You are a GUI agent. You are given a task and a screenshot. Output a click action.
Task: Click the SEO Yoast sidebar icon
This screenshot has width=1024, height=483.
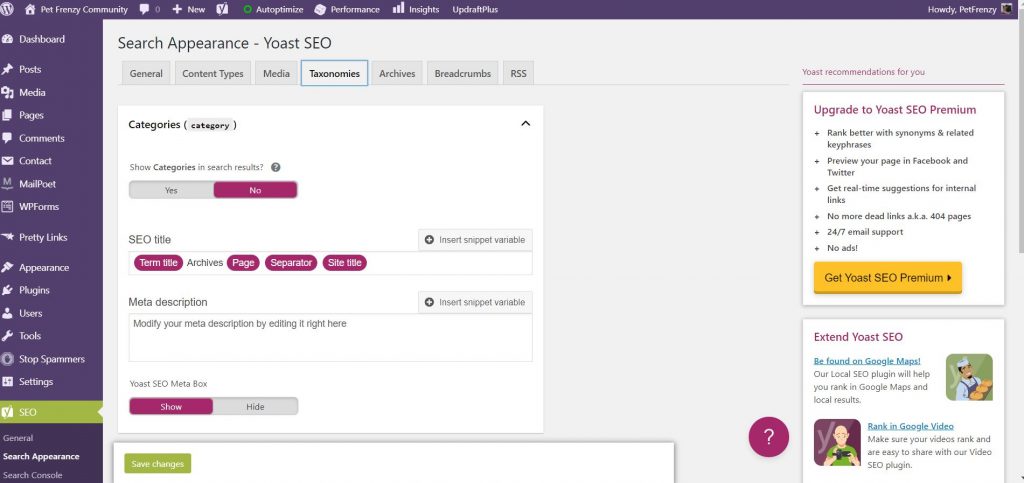tap(8, 413)
